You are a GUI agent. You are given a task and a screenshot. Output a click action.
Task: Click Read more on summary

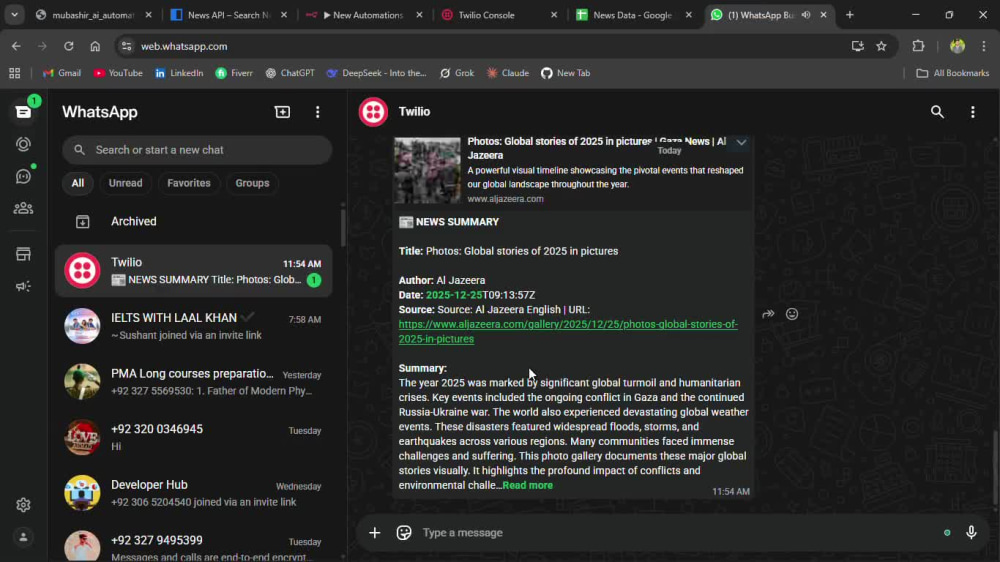click(x=527, y=485)
